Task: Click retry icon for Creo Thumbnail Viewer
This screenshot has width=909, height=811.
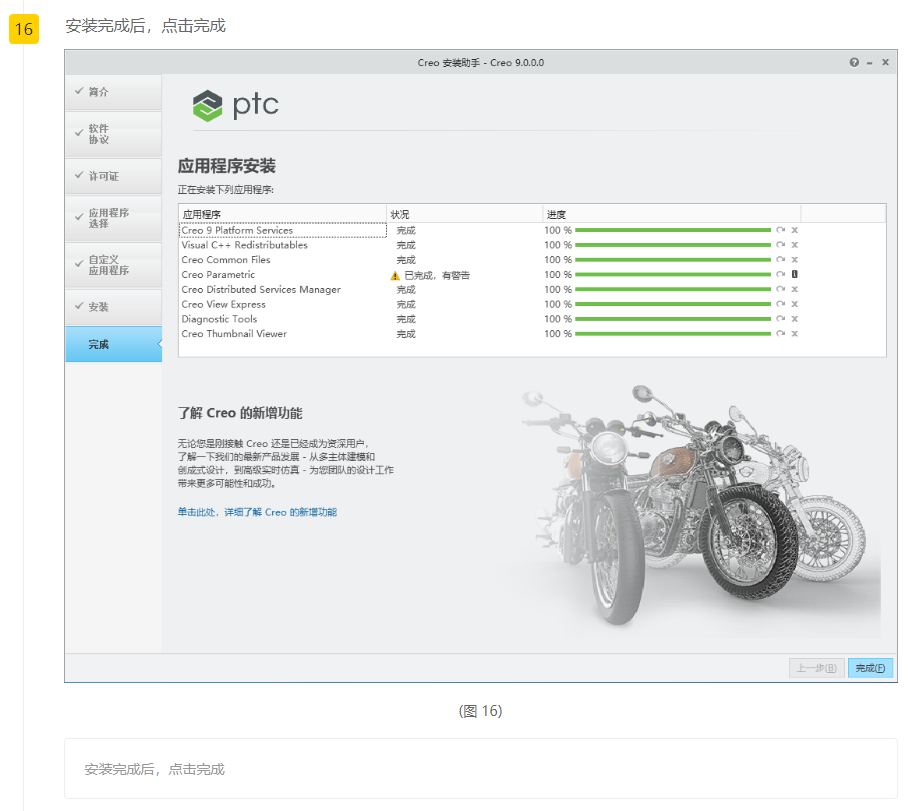Action: tap(780, 333)
